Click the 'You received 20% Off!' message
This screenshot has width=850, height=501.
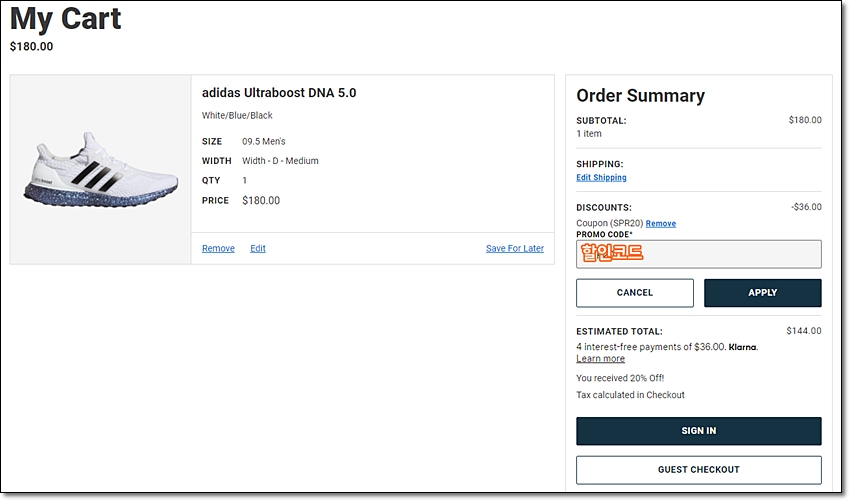tap(620, 378)
